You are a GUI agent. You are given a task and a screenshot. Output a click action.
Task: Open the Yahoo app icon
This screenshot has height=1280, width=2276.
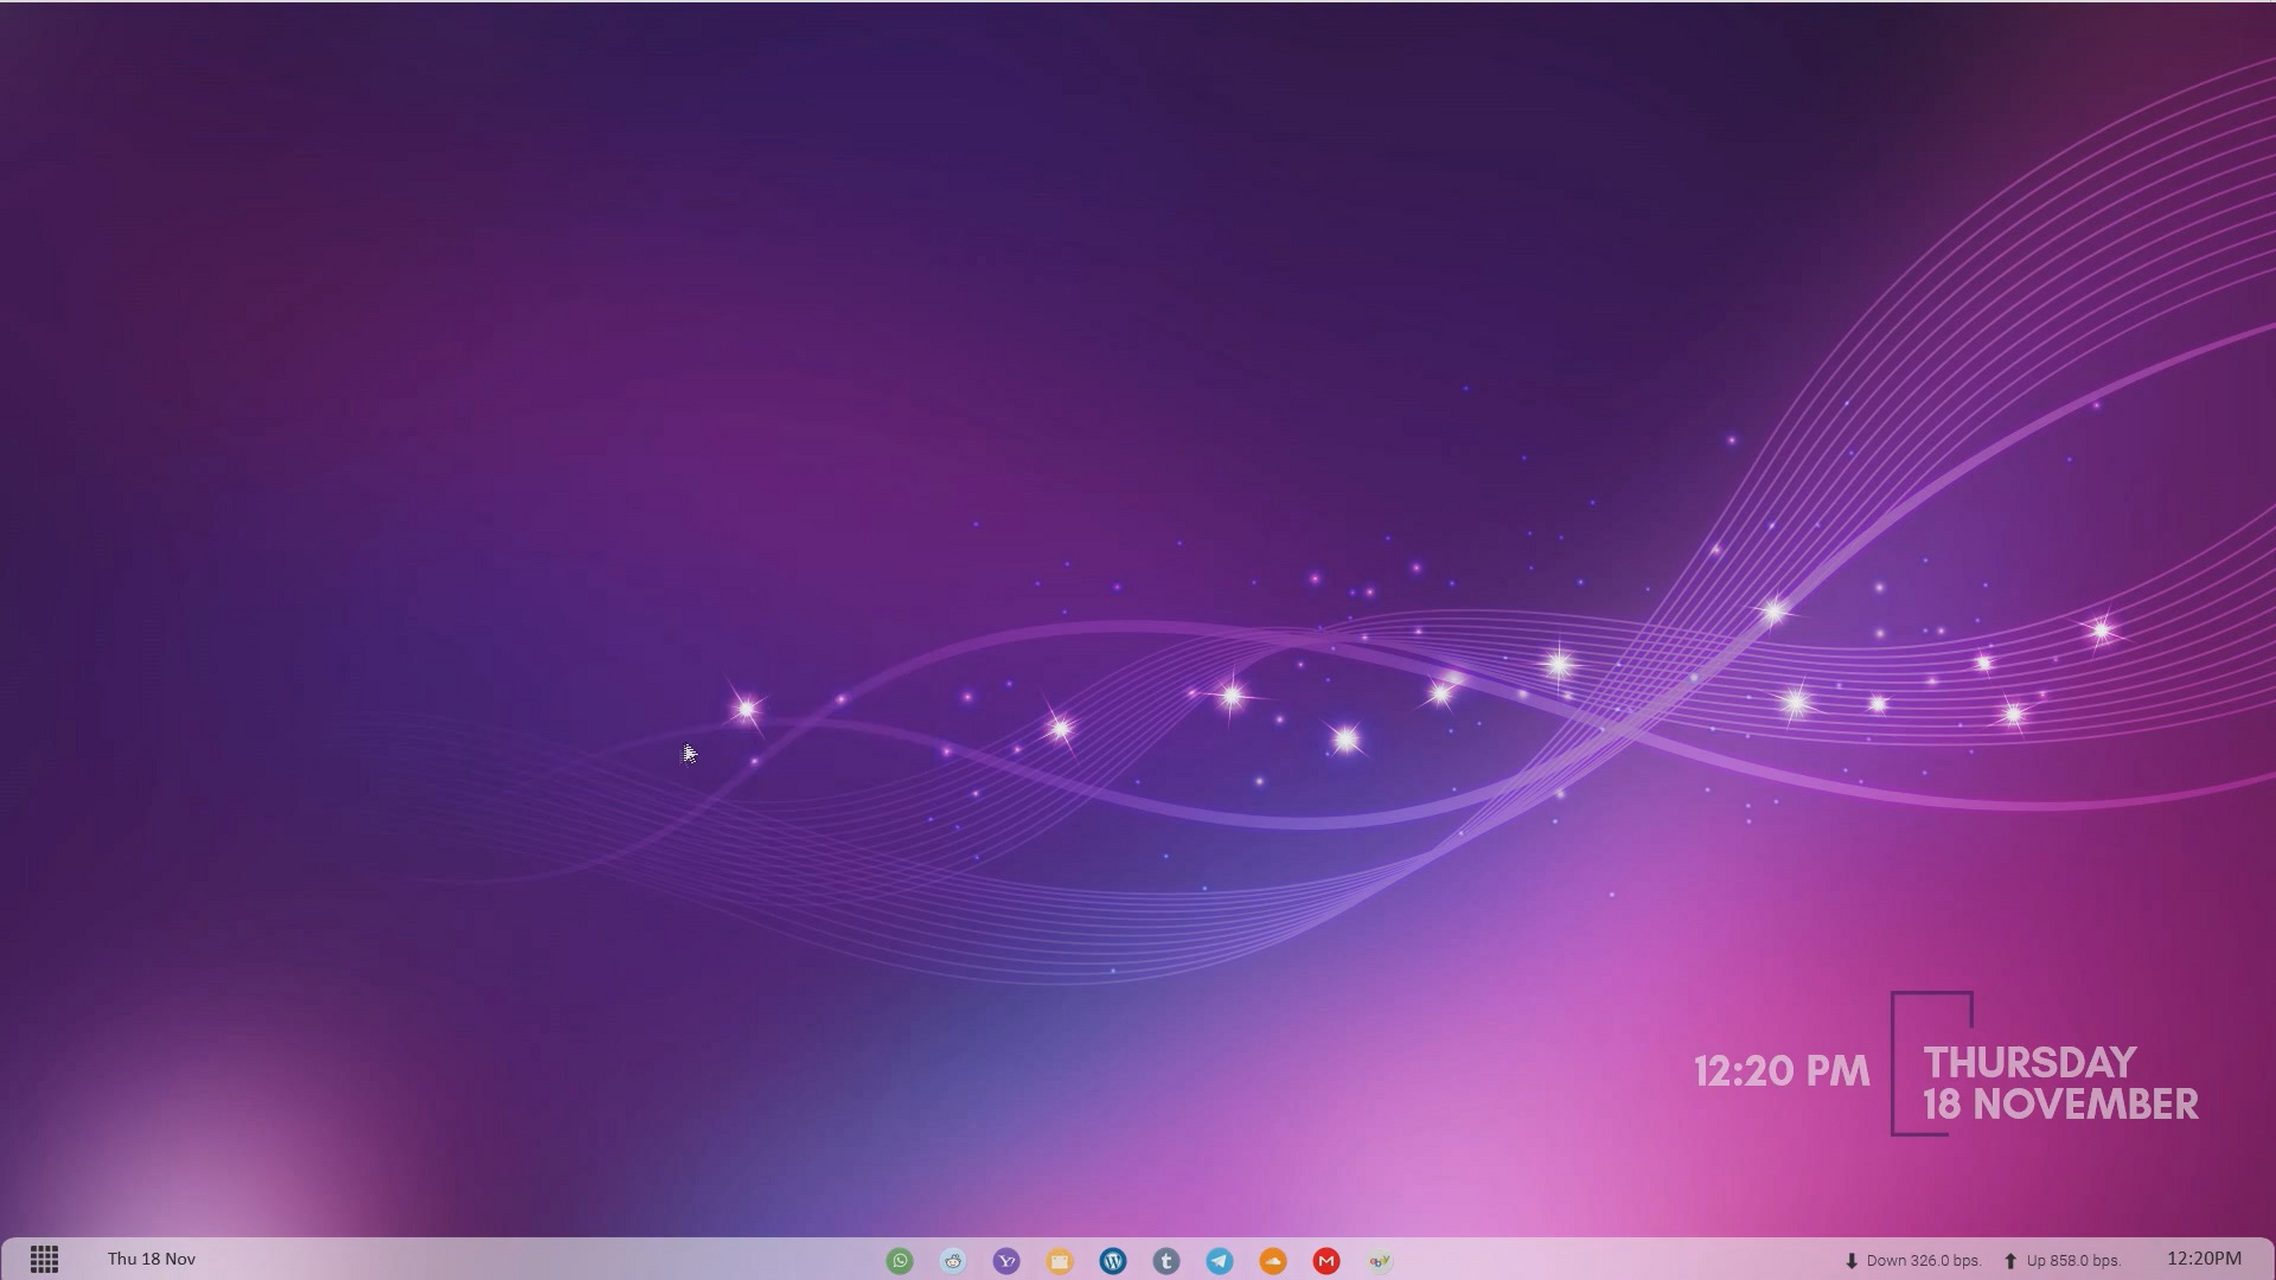tap(1006, 1260)
